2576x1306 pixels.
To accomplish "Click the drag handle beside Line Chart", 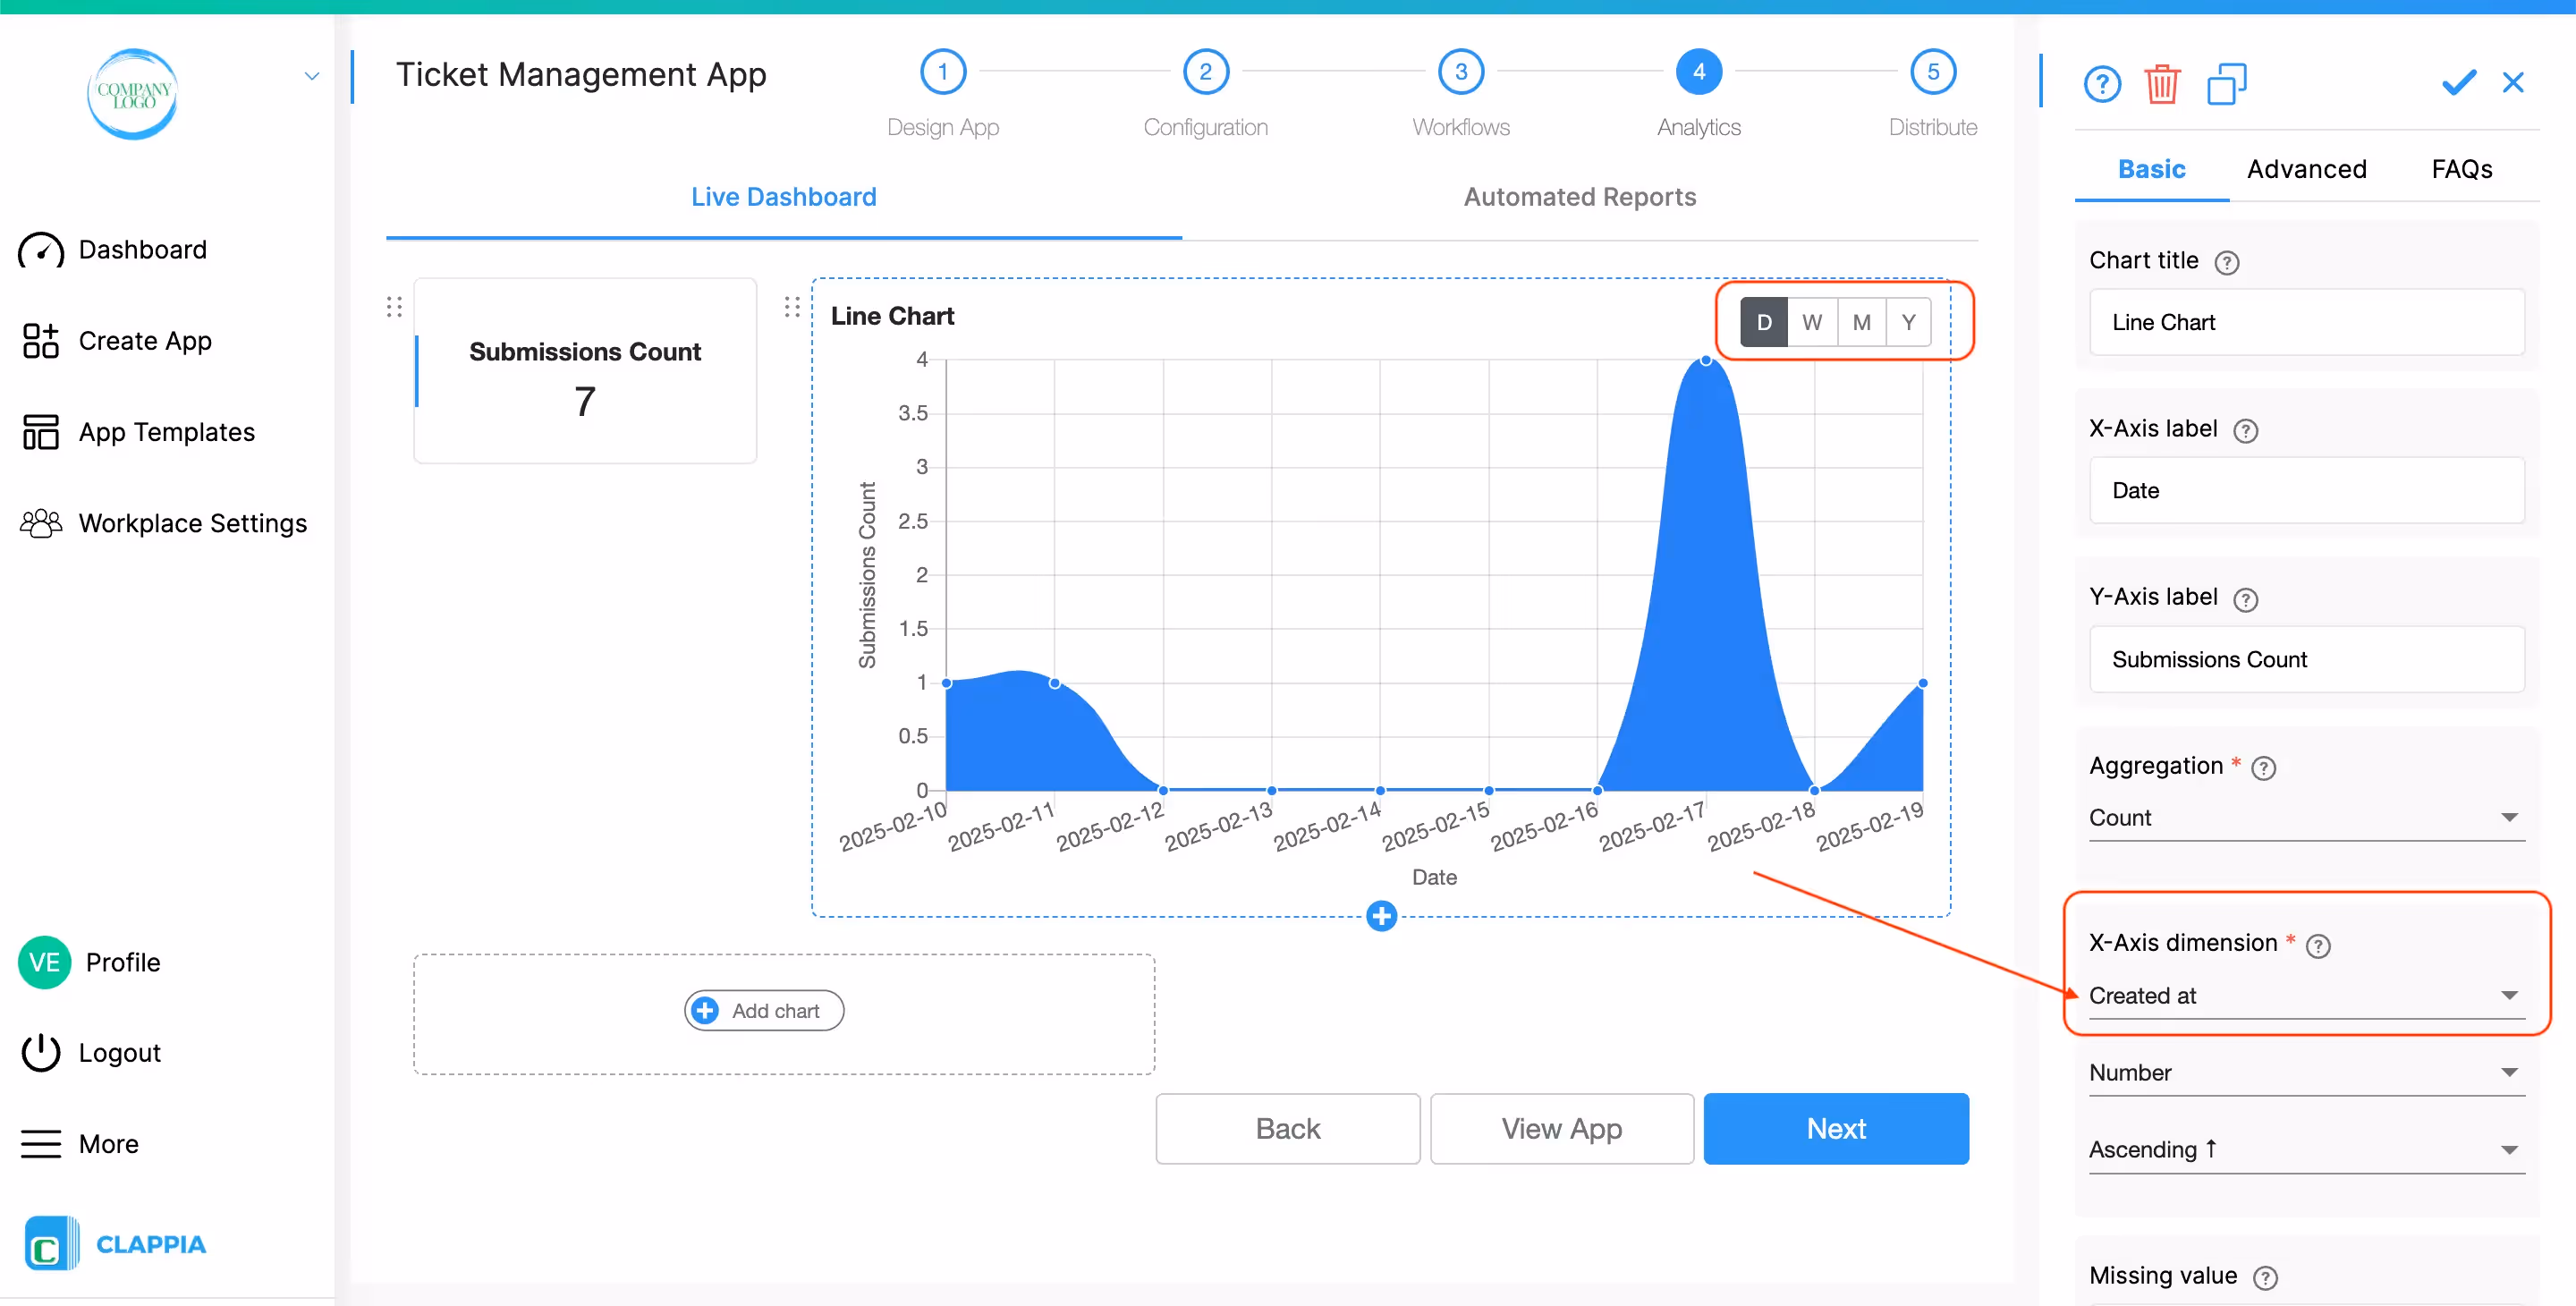I will pyautogui.click(x=792, y=307).
